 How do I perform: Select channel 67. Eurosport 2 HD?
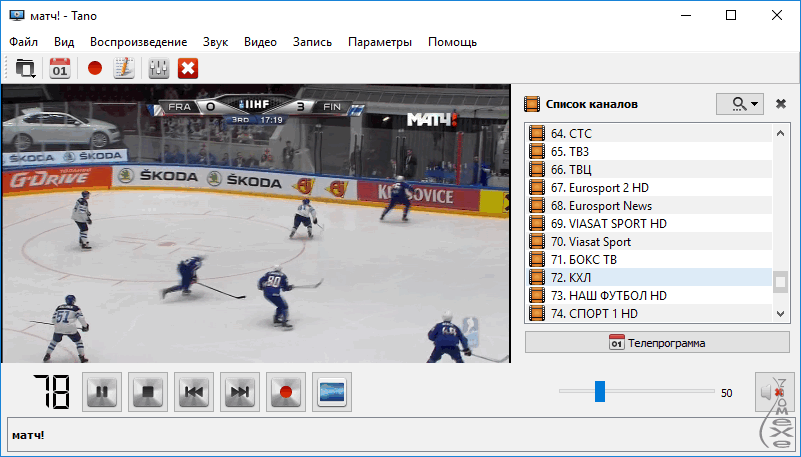tap(600, 187)
